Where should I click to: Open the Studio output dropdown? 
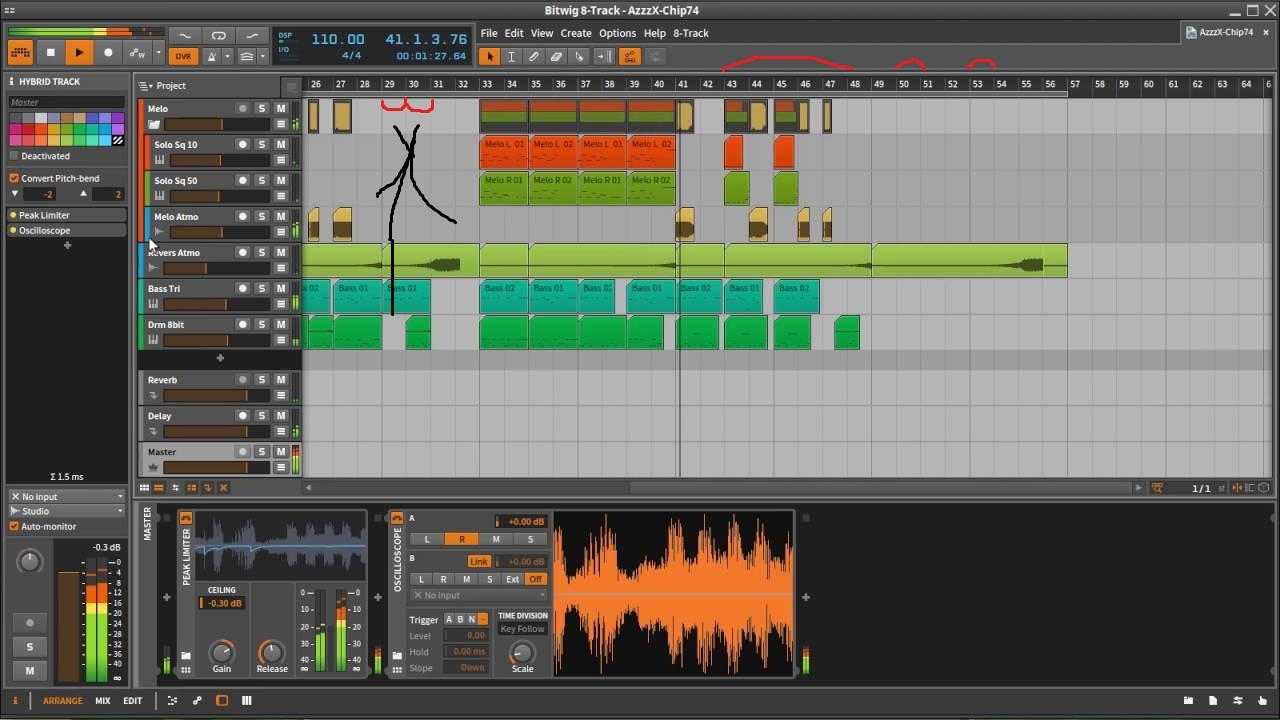67,511
